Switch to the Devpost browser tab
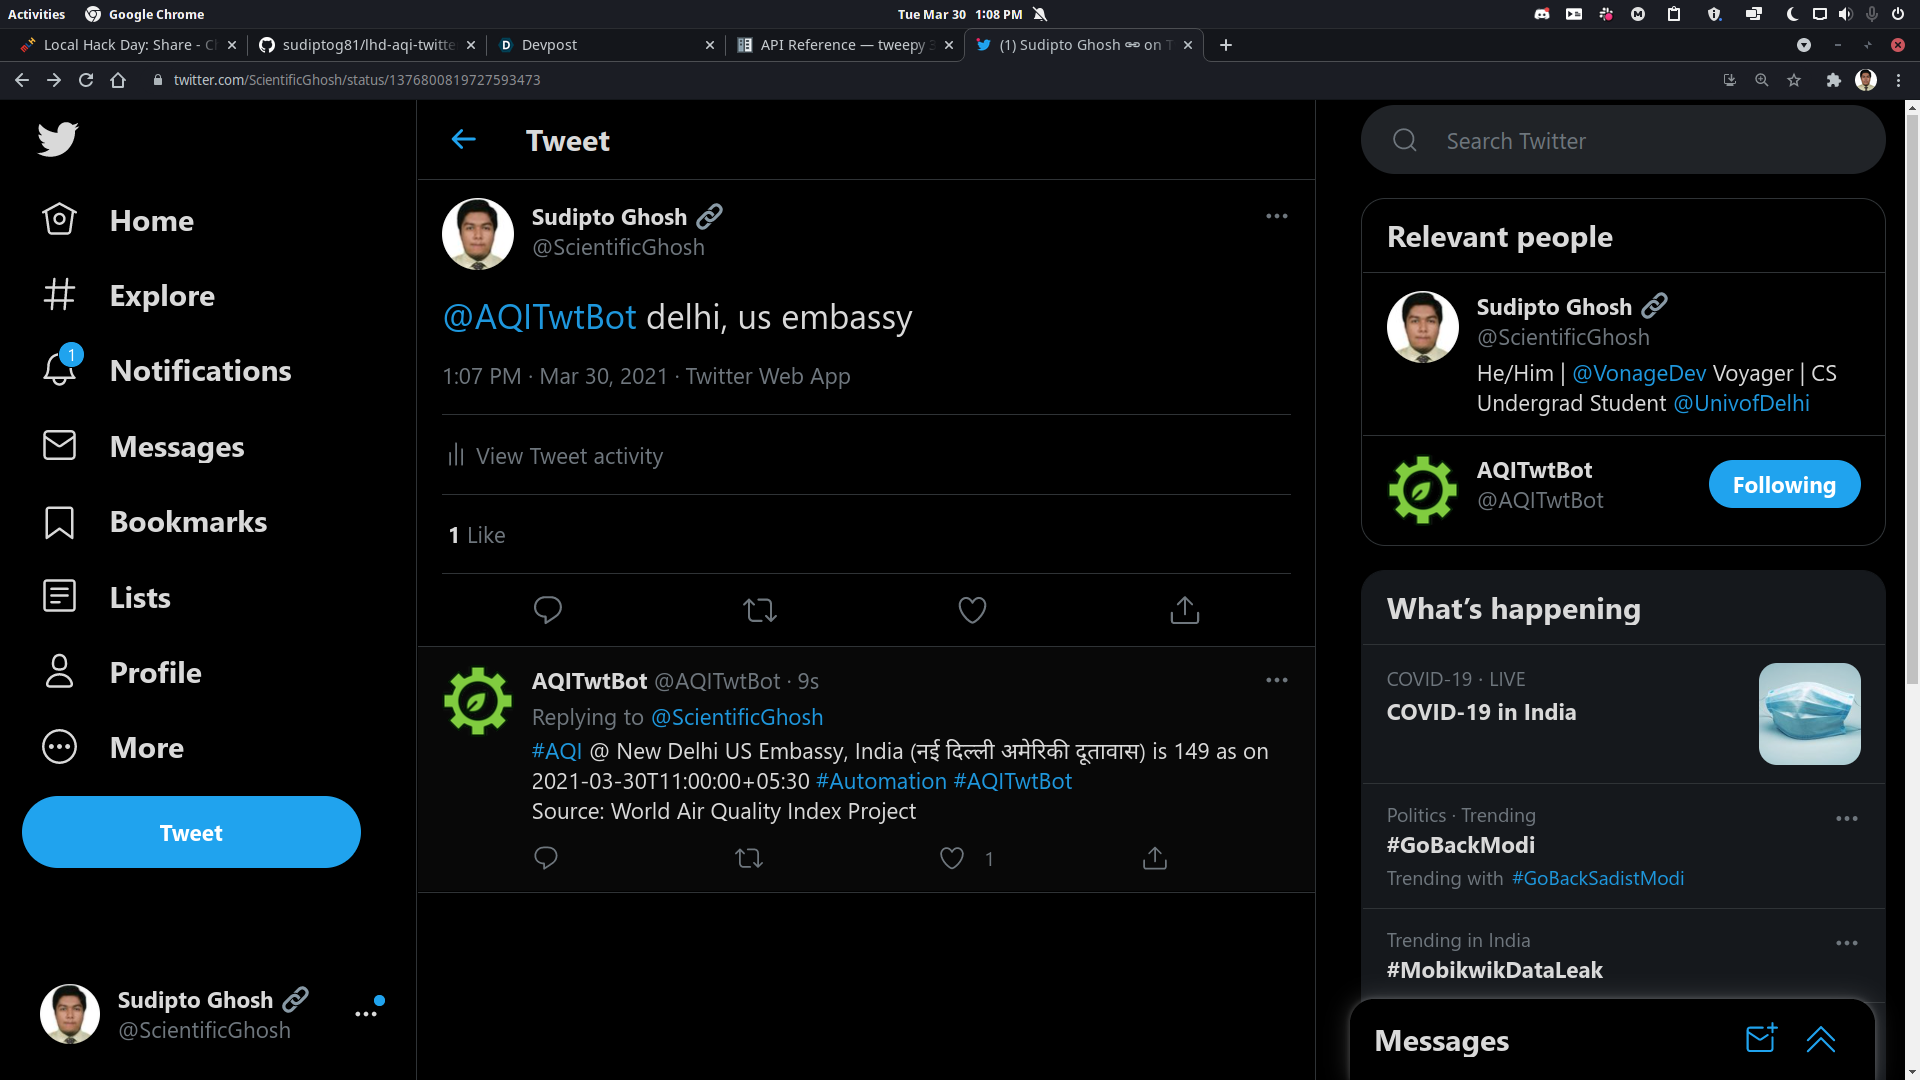1920x1080 pixels. pos(600,45)
